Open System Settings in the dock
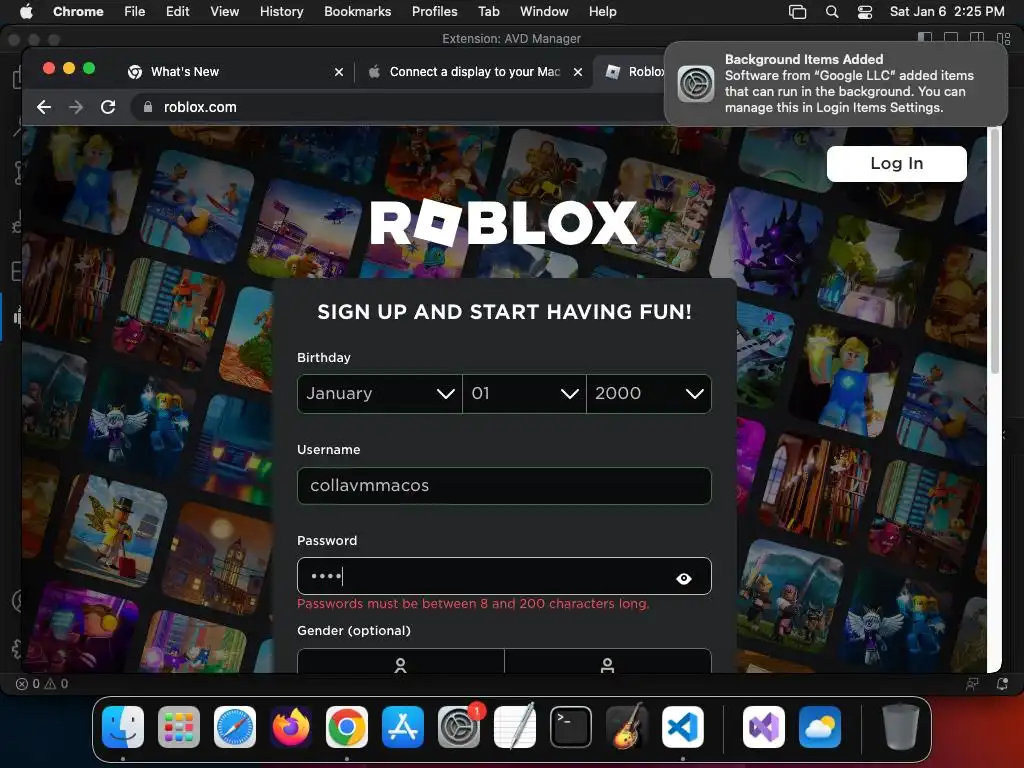Image resolution: width=1024 pixels, height=768 pixels. [x=458, y=727]
